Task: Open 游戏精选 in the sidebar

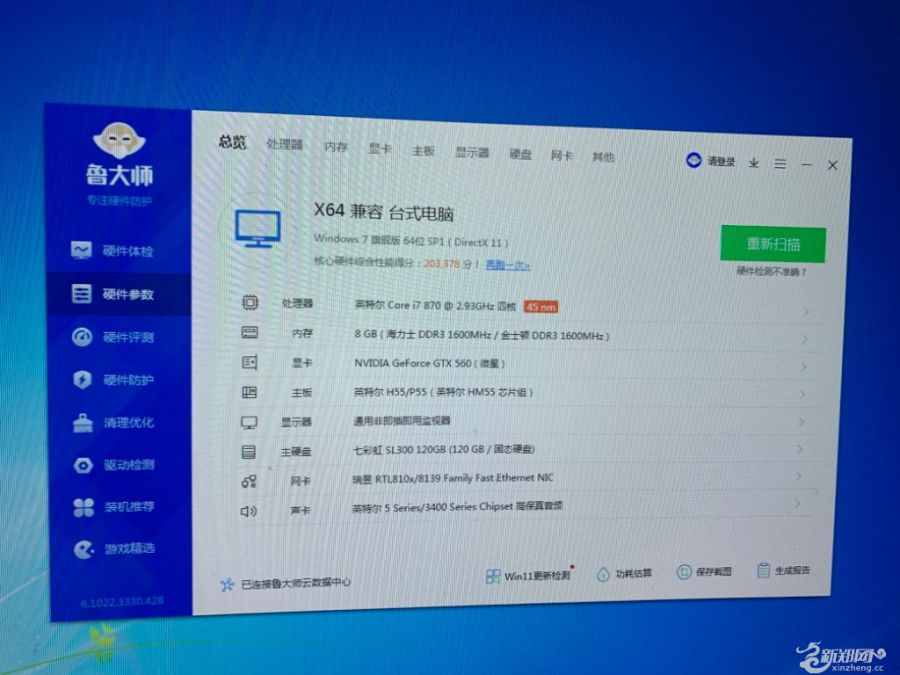Action: [x=112, y=549]
